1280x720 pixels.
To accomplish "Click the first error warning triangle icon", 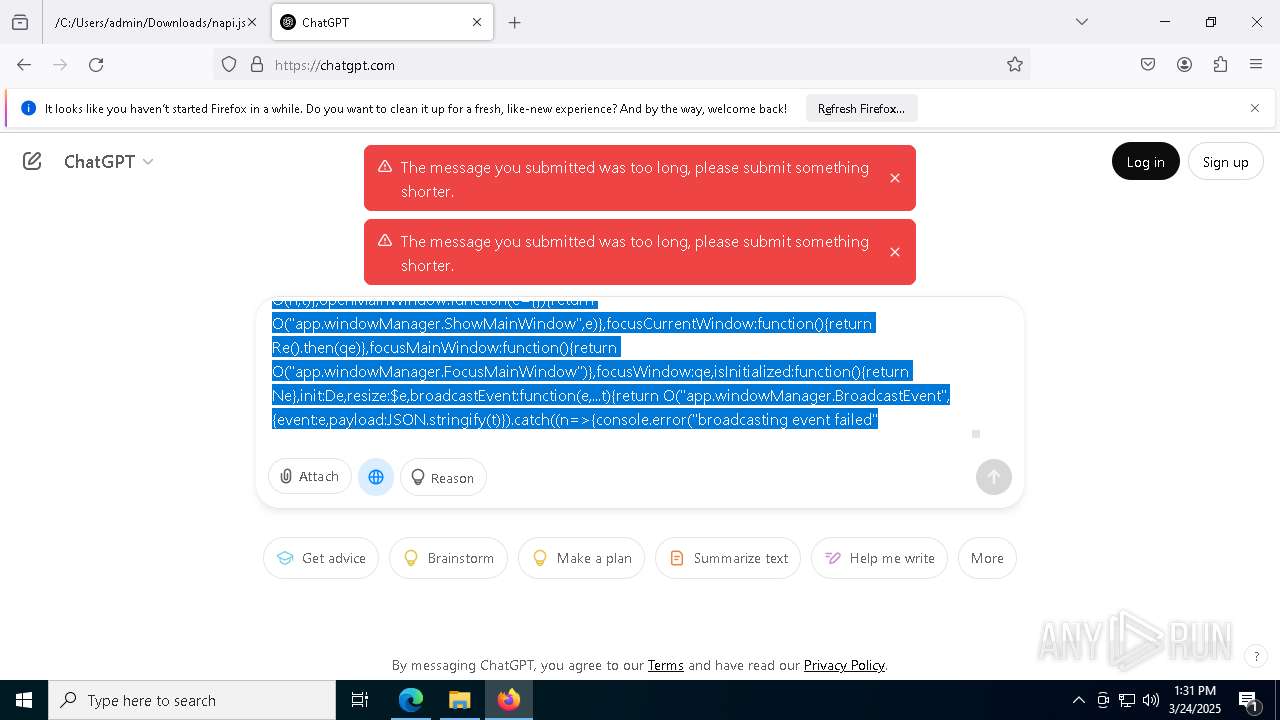I will pos(384,167).
